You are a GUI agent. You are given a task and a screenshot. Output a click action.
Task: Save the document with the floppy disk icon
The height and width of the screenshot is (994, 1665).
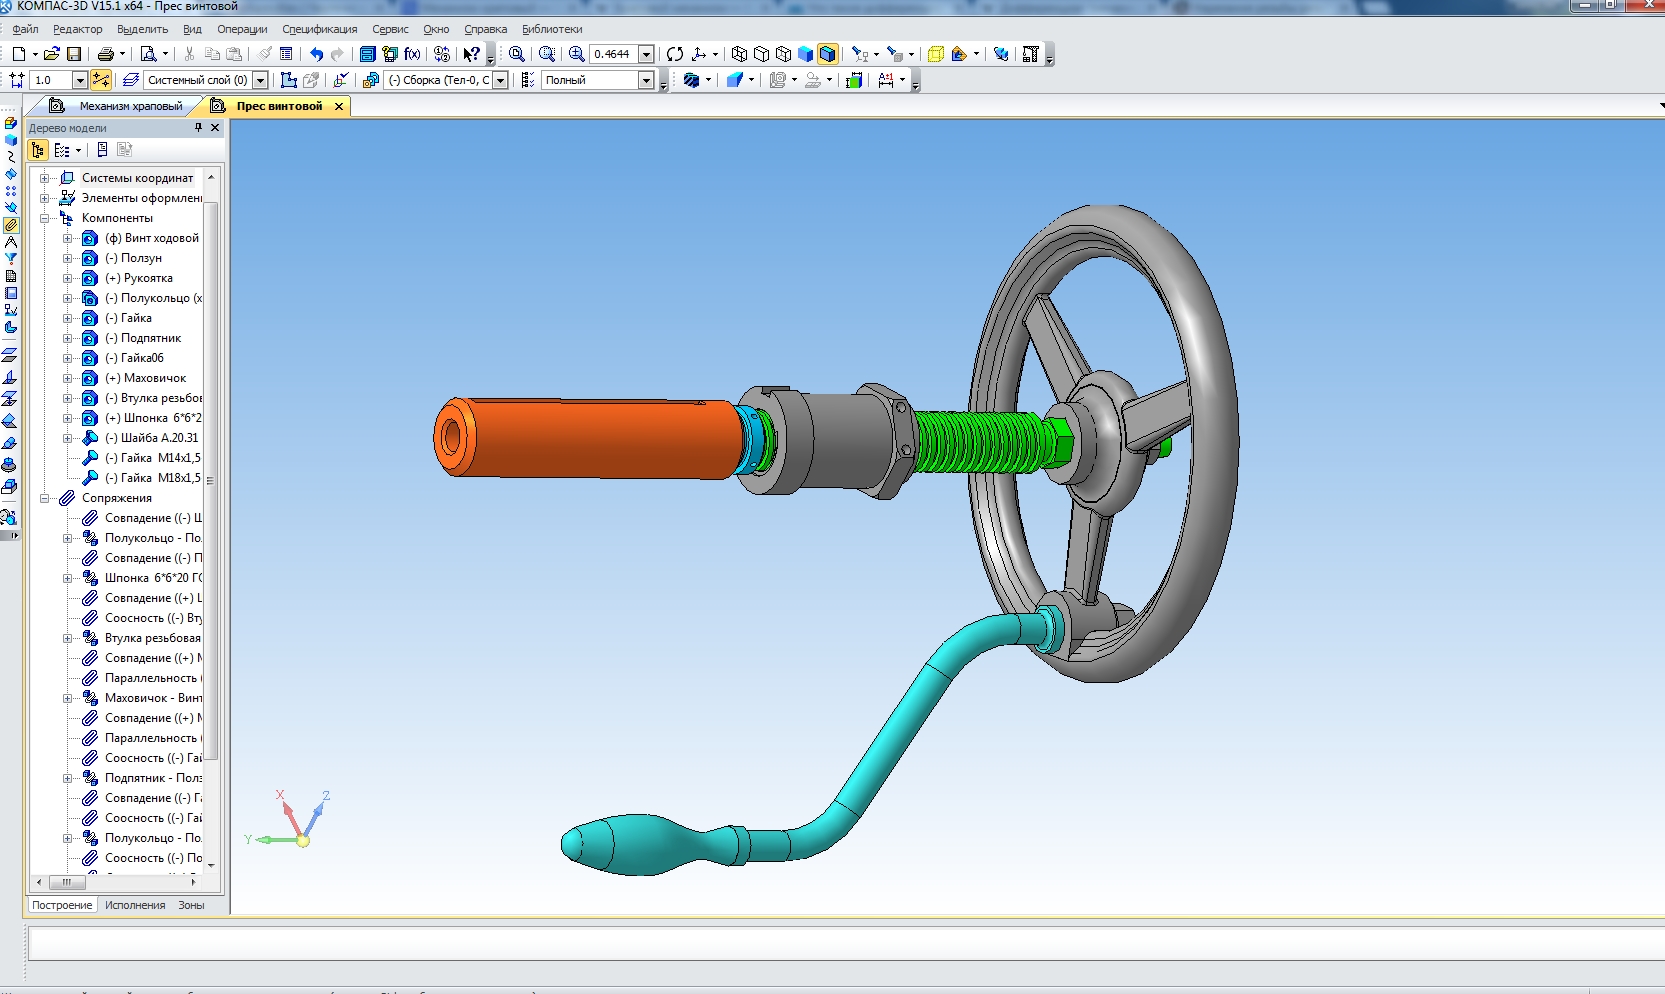[74, 54]
